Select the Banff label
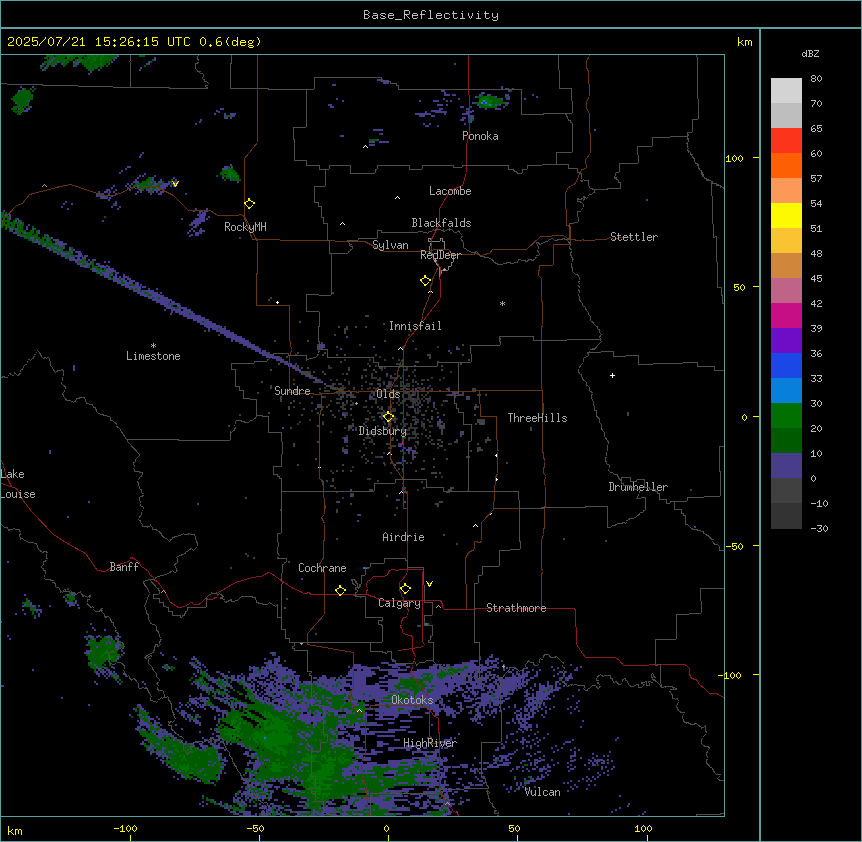 coord(124,567)
